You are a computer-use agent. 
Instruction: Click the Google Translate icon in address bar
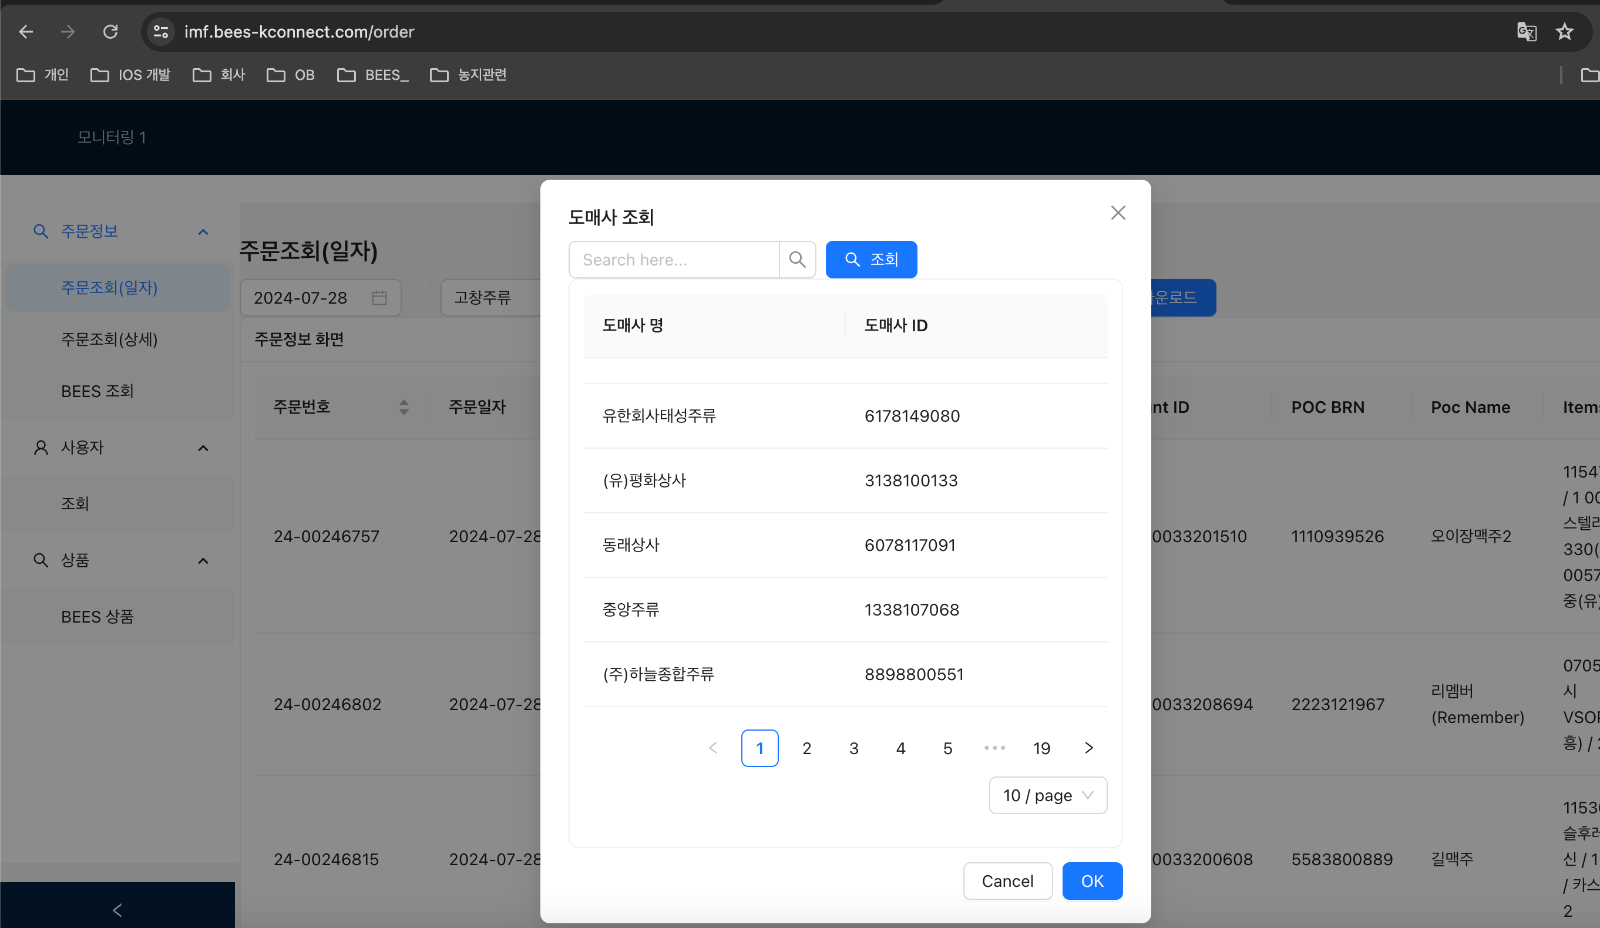click(x=1527, y=31)
